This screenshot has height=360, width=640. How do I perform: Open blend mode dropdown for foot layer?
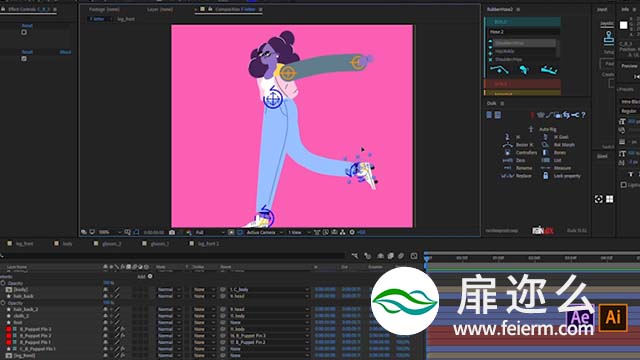pos(169,322)
